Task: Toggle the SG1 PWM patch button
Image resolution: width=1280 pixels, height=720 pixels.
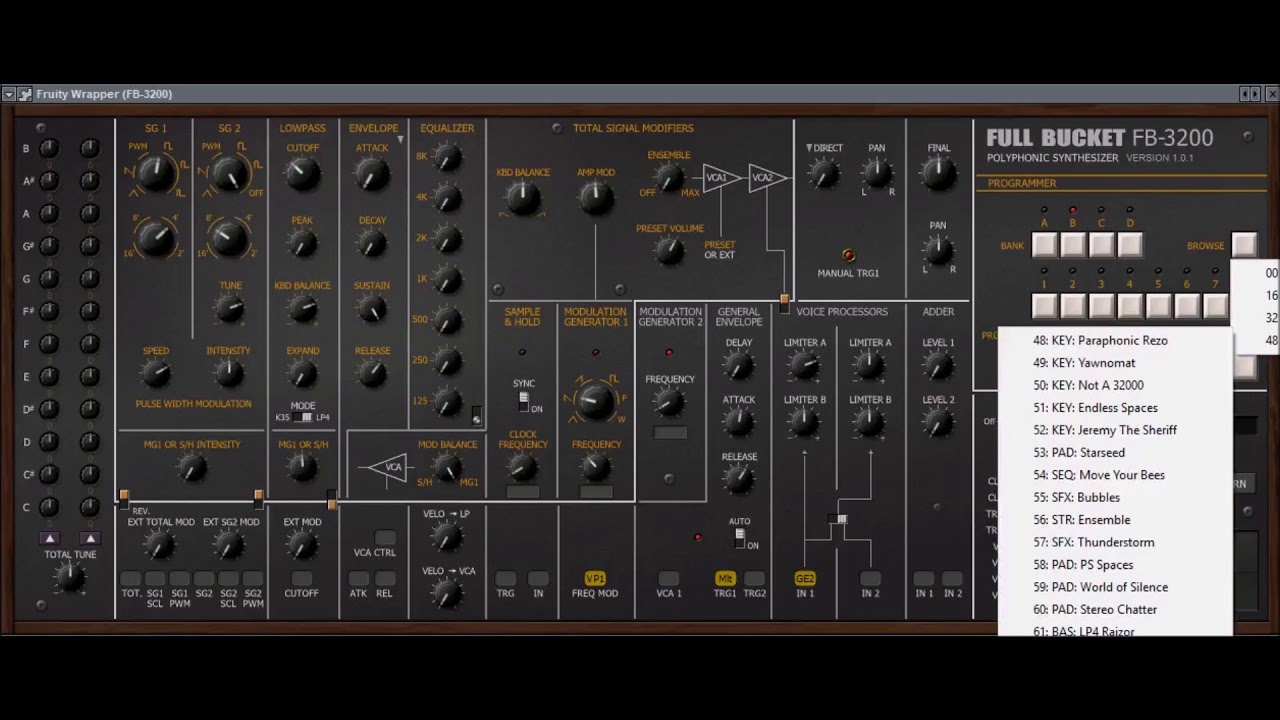Action: [179, 578]
